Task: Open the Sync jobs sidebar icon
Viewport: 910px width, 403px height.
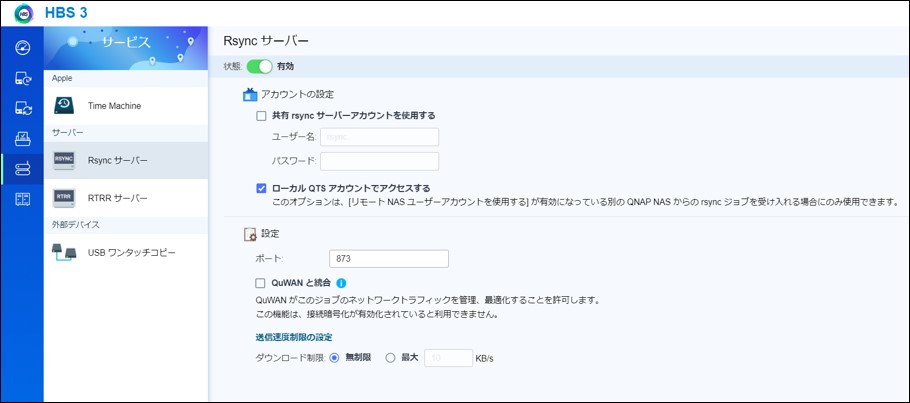Action: pyautogui.click(x=22, y=107)
